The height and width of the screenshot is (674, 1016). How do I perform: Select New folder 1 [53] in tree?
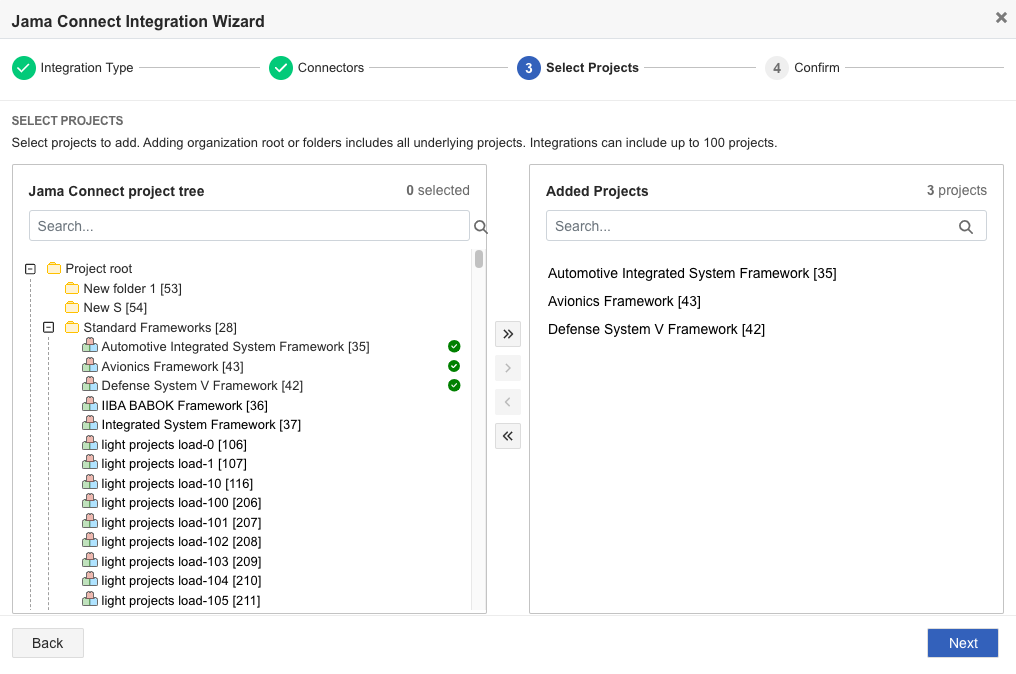[x=133, y=288]
